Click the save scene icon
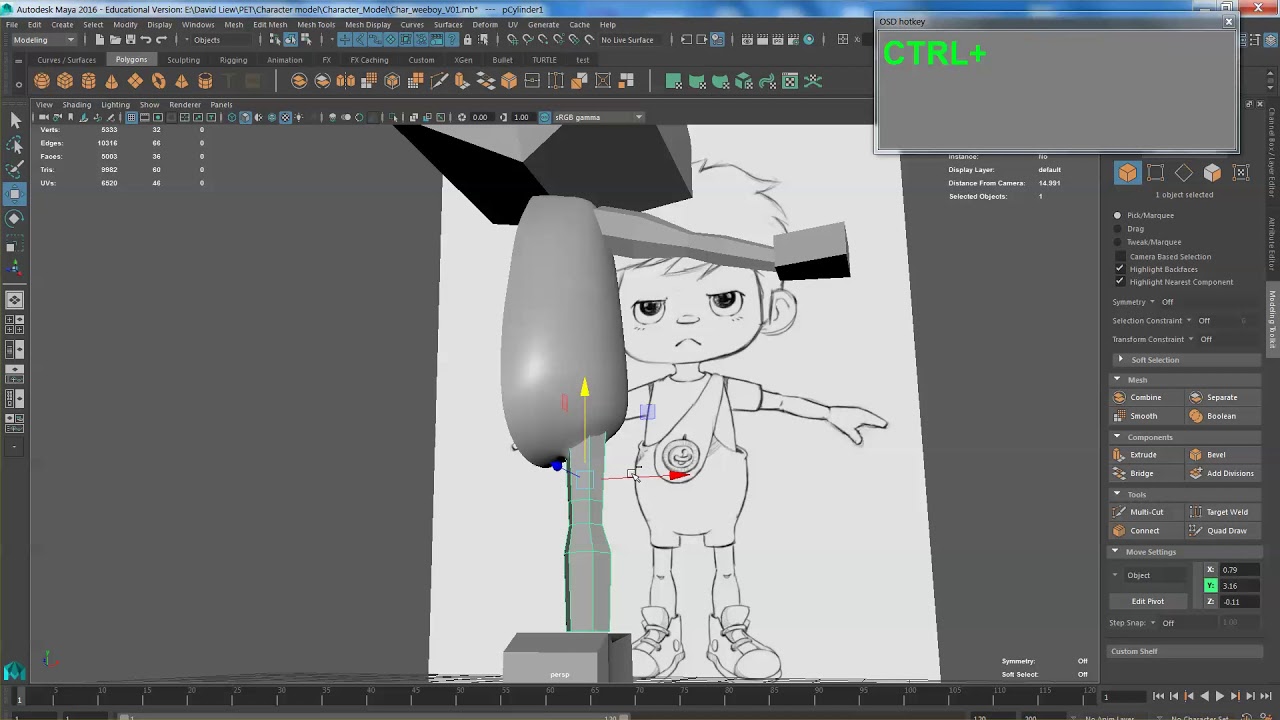Viewport: 1280px width, 720px height. [x=130, y=40]
